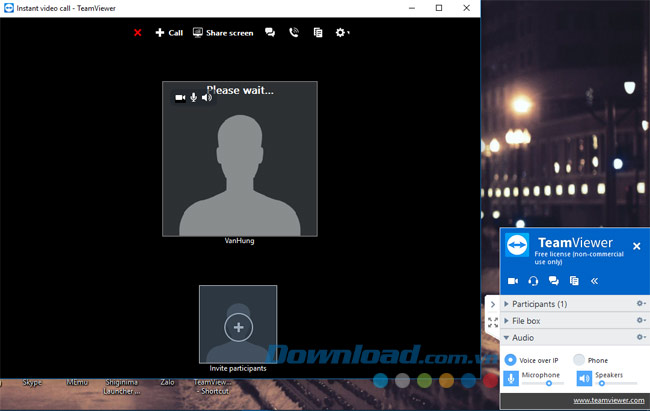The width and height of the screenshot is (650, 411).
Task: Select the Voice over IP radio option
Action: 510,360
